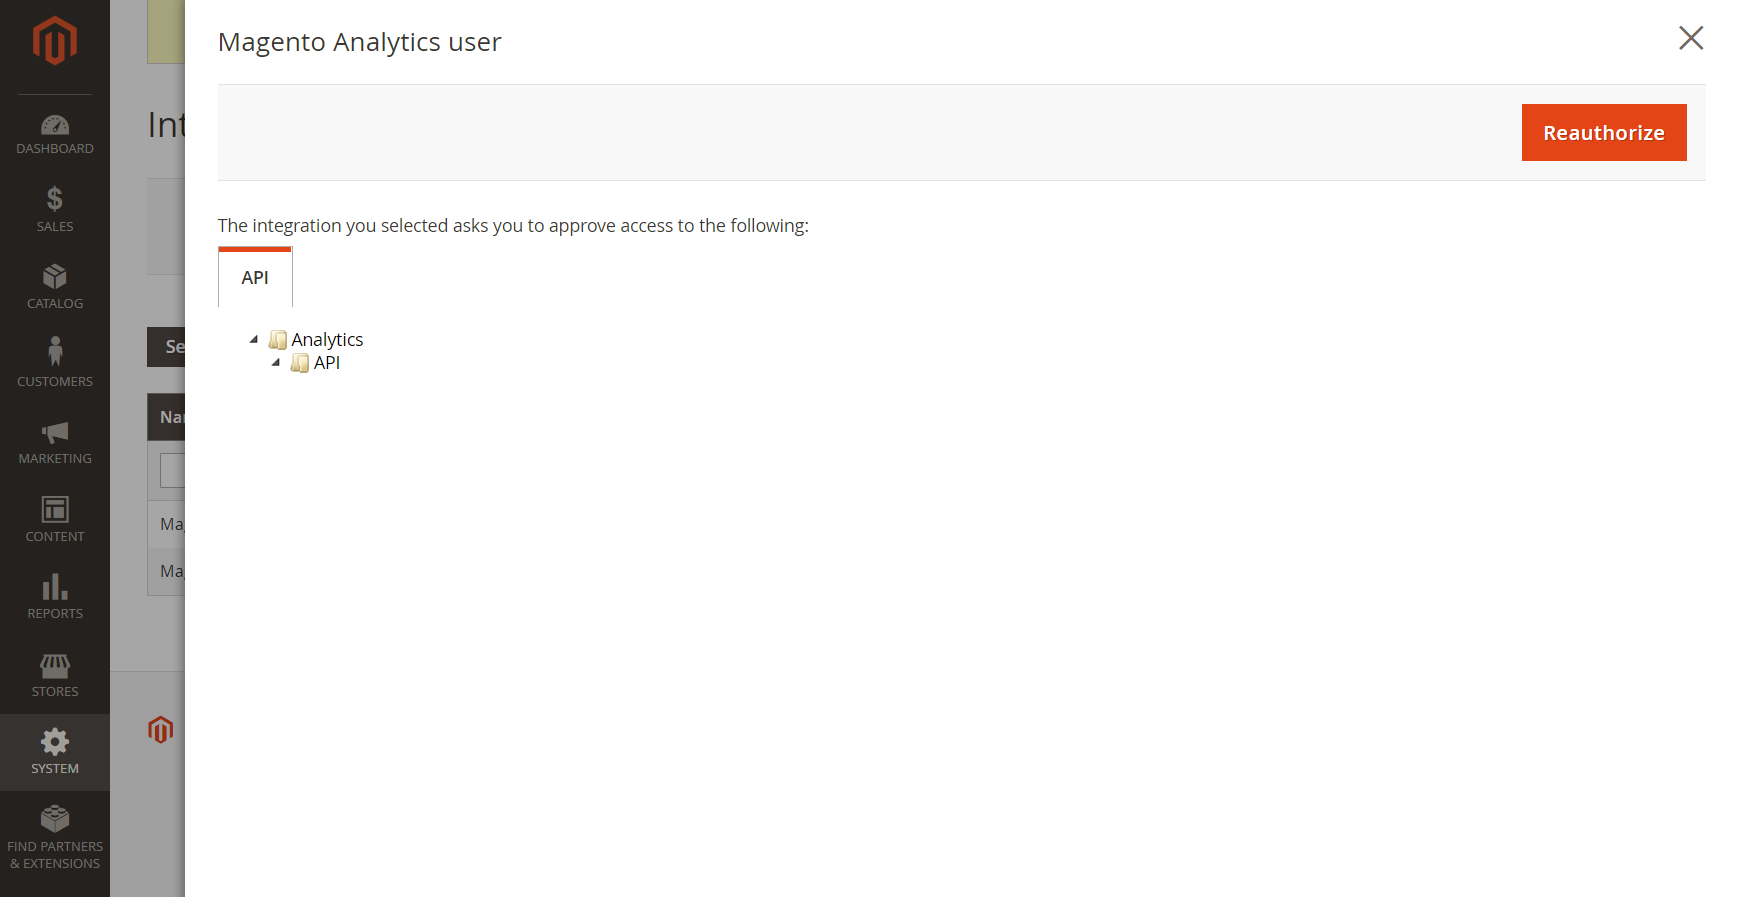The width and height of the screenshot is (1737, 897).
Task: Collapse the Analytics tree node
Action: click(254, 340)
